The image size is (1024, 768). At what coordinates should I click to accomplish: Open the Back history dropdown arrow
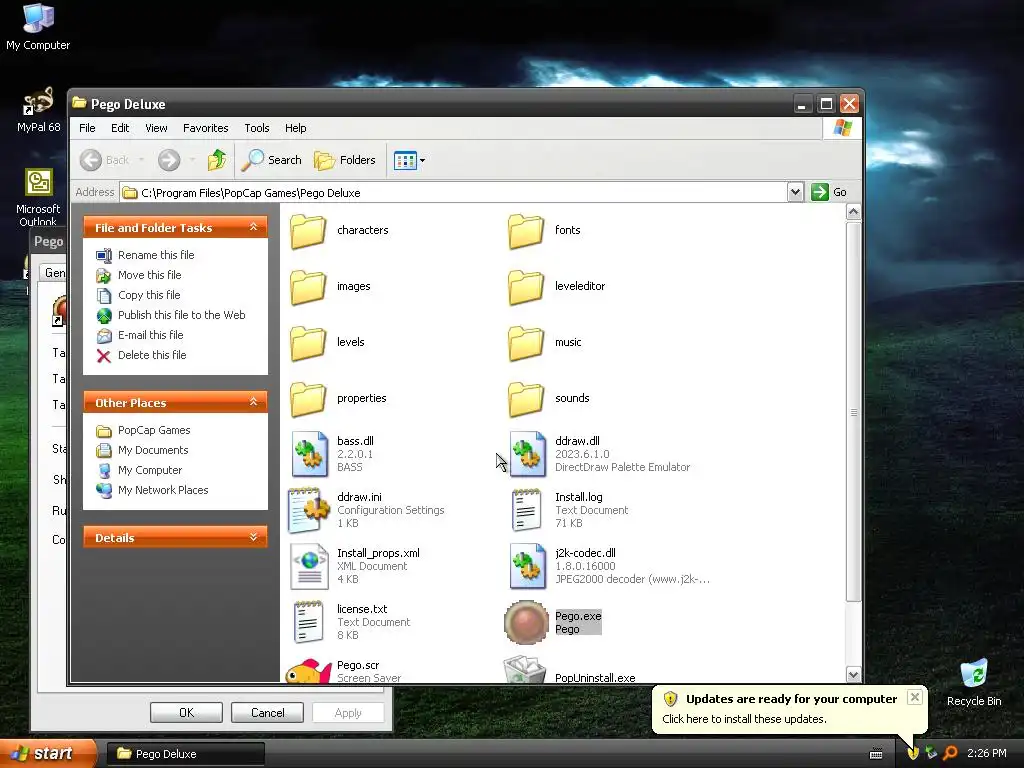[x=141, y=160]
